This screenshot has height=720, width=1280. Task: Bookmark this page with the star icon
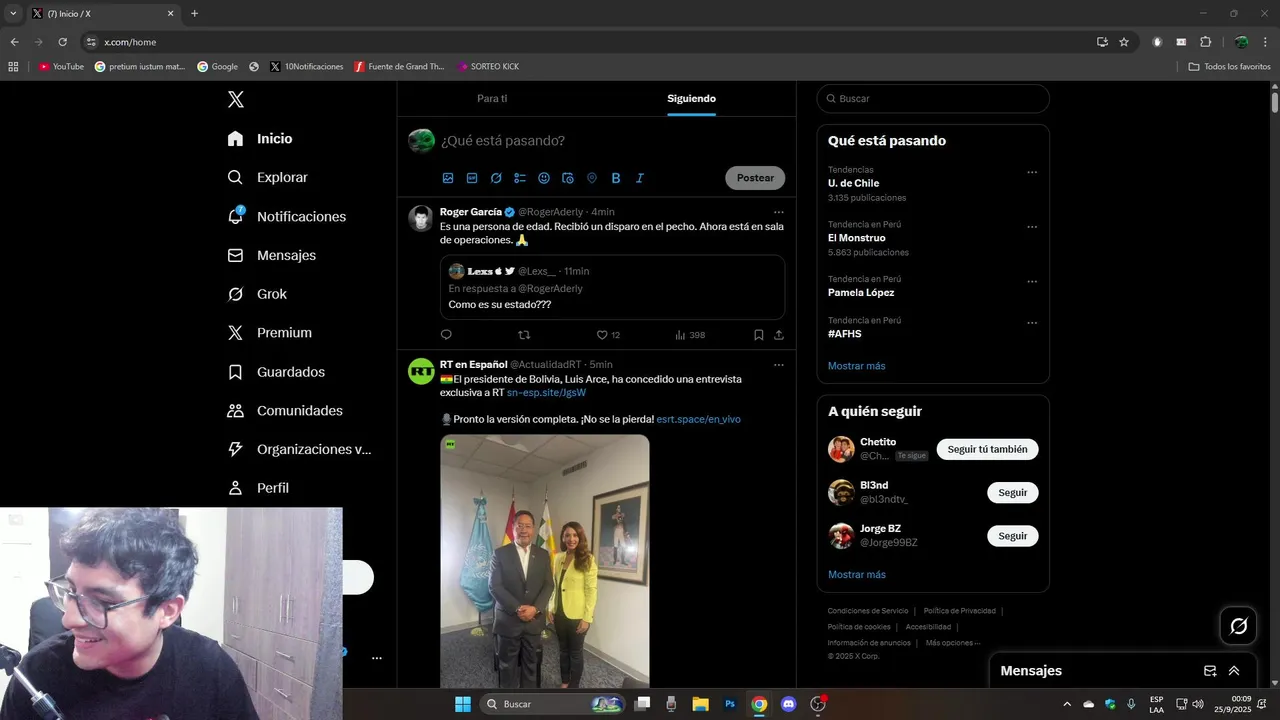pos(1124,42)
